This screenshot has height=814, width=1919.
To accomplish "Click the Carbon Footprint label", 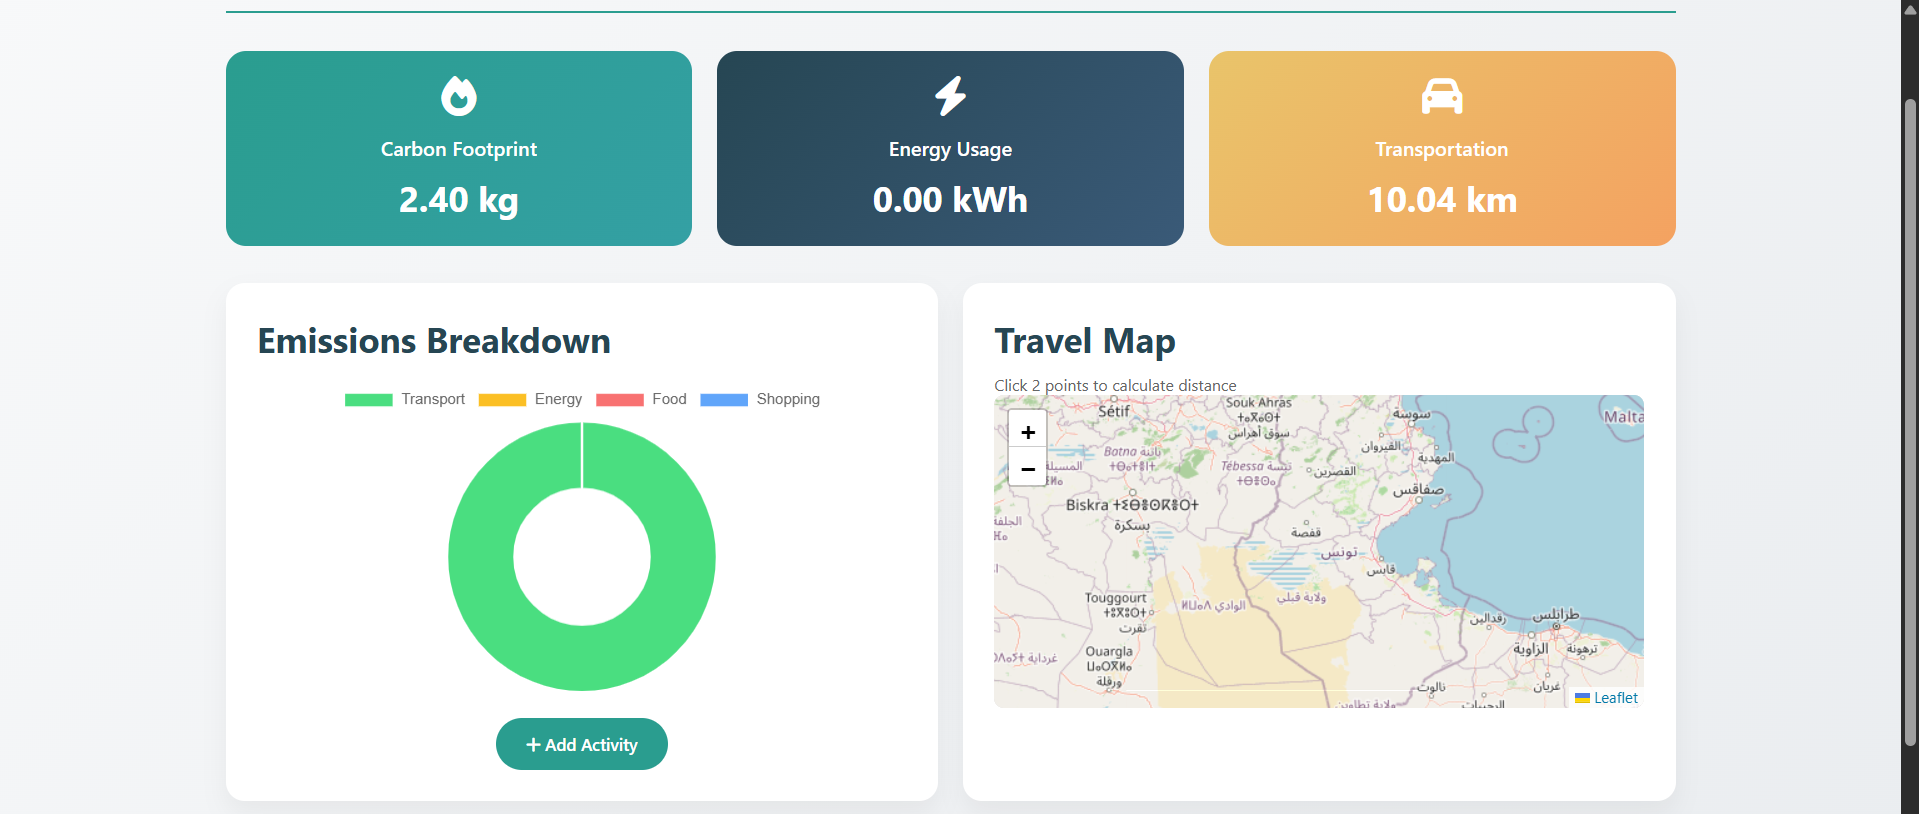I will [x=459, y=149].
